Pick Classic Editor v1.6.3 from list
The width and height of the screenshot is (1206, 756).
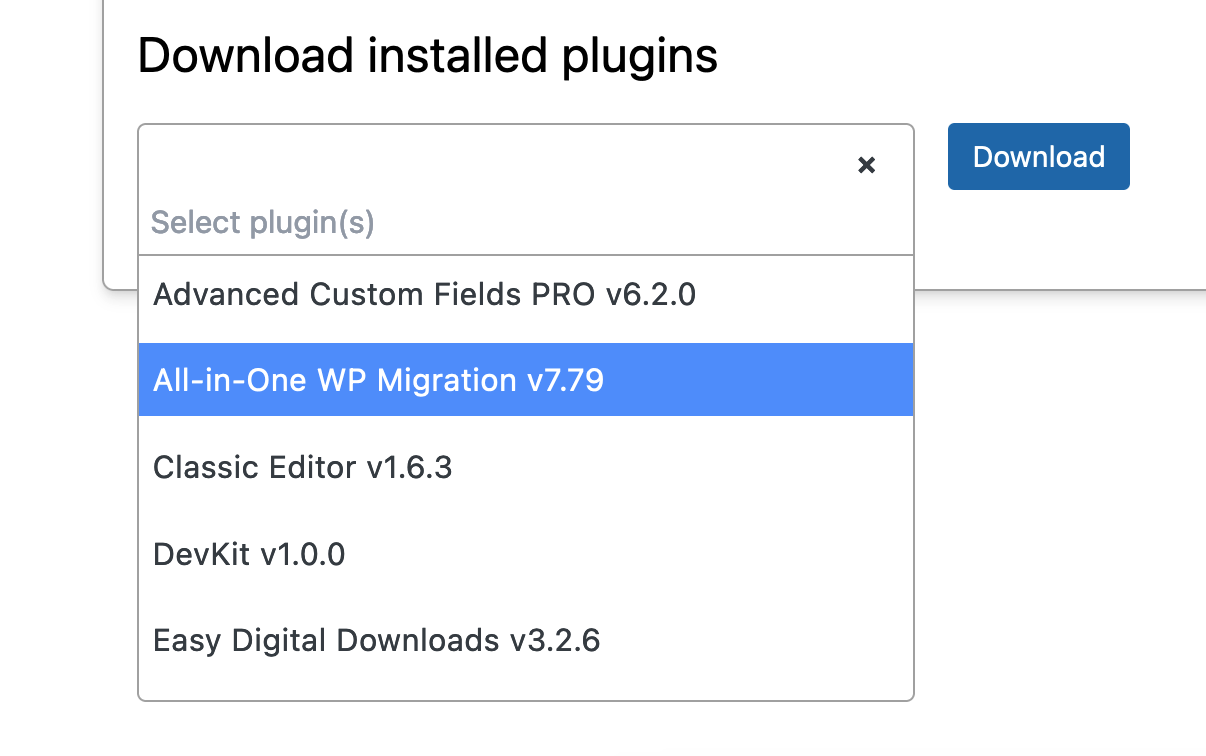click(526, 467)
